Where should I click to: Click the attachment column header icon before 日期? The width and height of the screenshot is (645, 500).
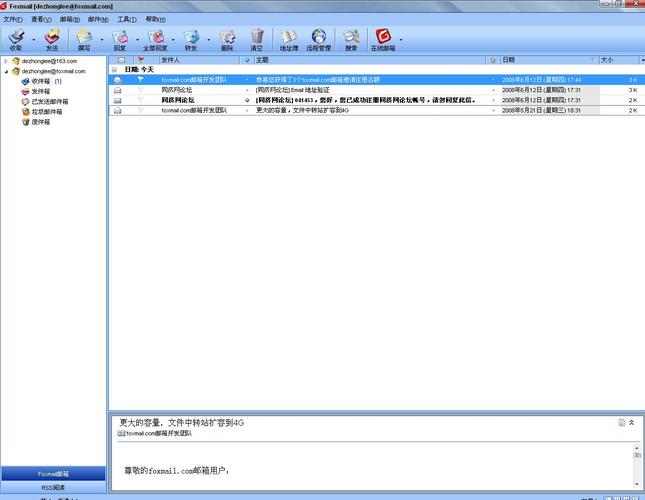(493, 60)
